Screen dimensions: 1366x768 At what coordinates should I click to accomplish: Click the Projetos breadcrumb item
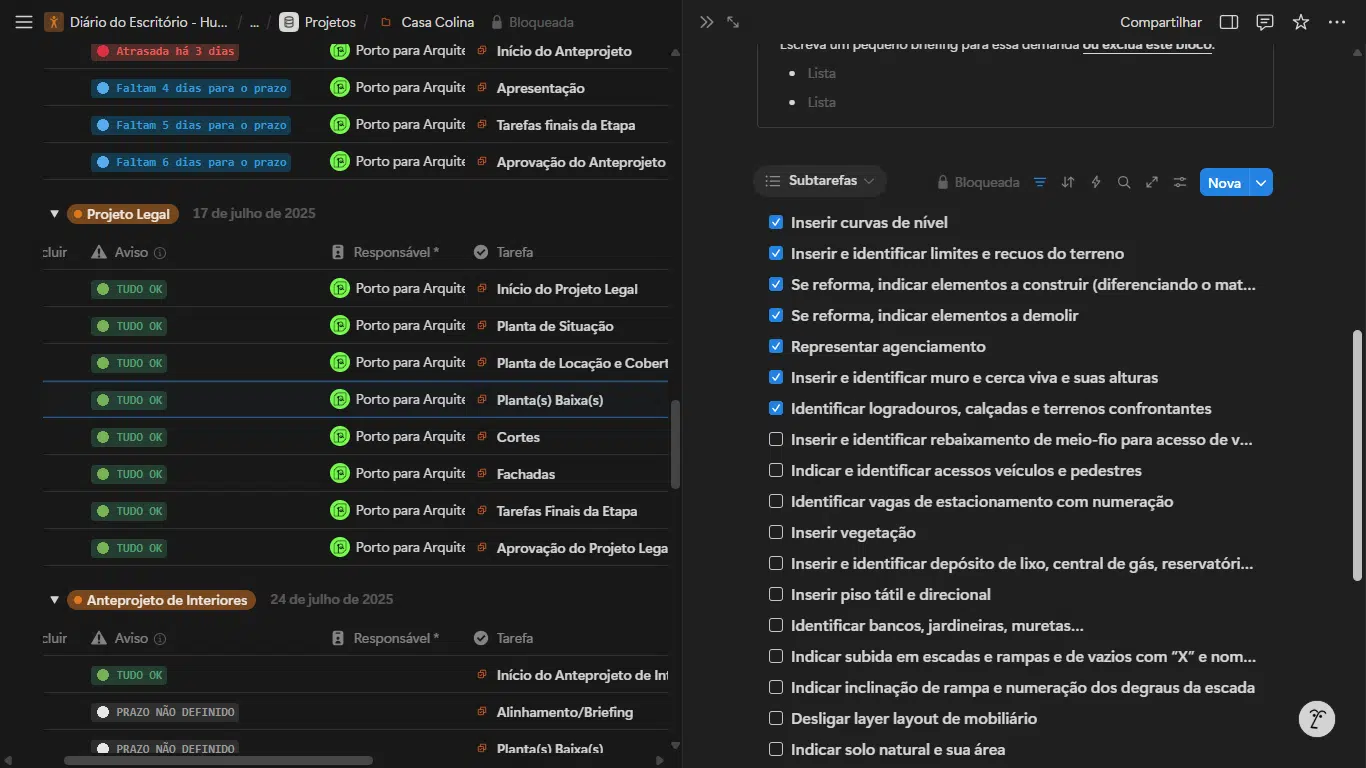click(x=318, y=22)
